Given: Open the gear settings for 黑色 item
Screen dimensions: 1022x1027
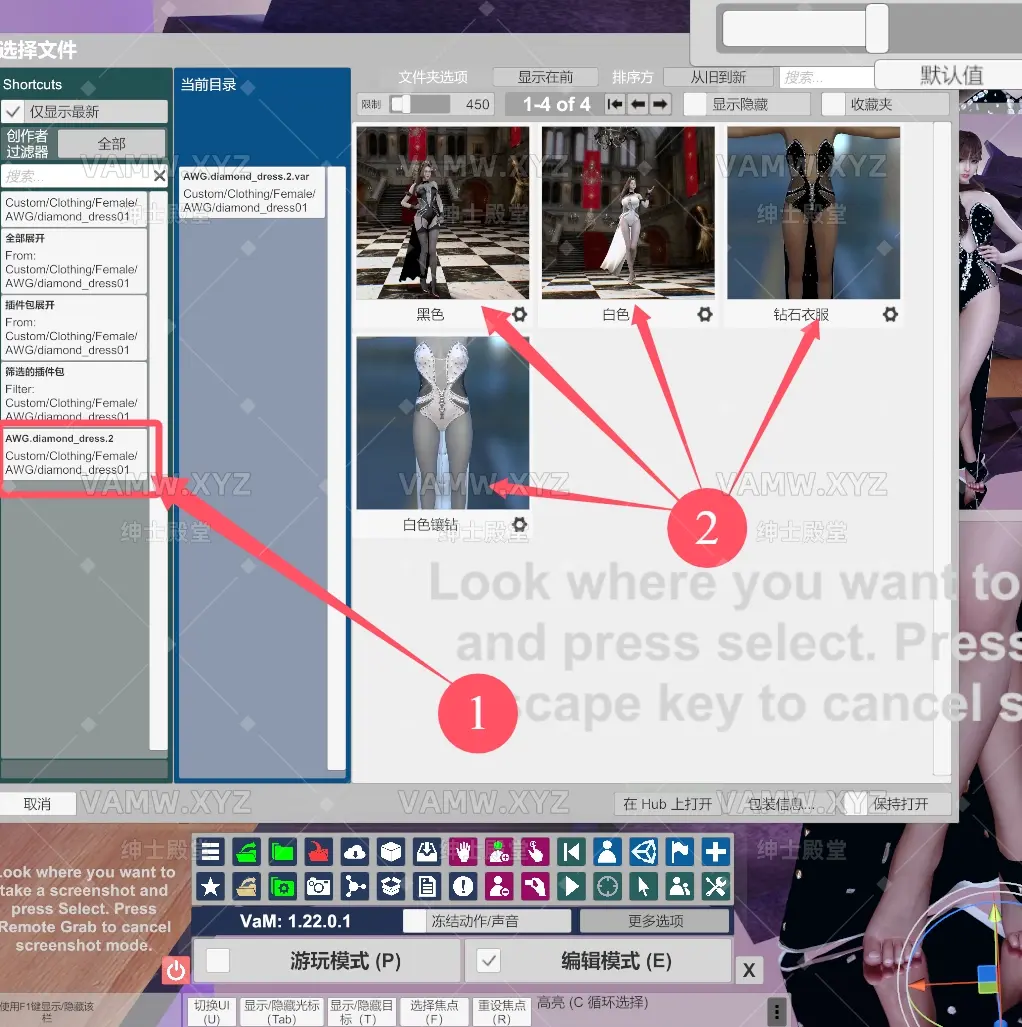Looking at the screenshot, I should pos(520,314).
